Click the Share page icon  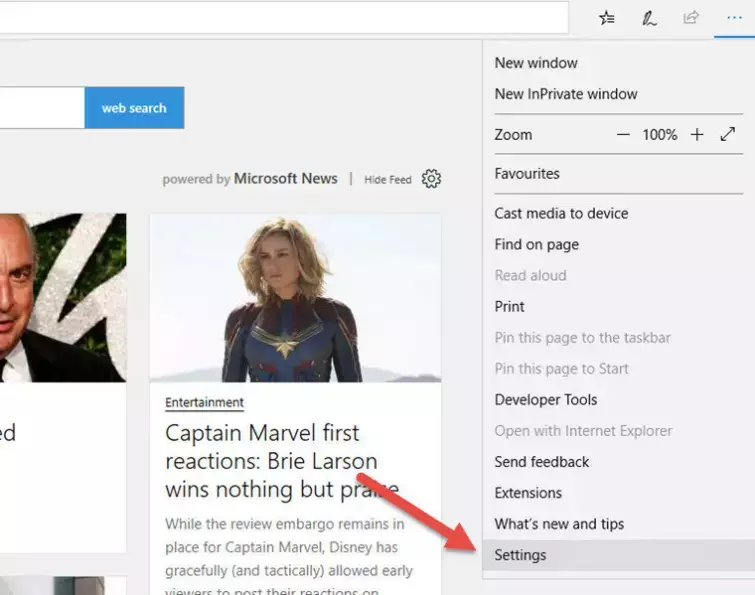[690, 18]
